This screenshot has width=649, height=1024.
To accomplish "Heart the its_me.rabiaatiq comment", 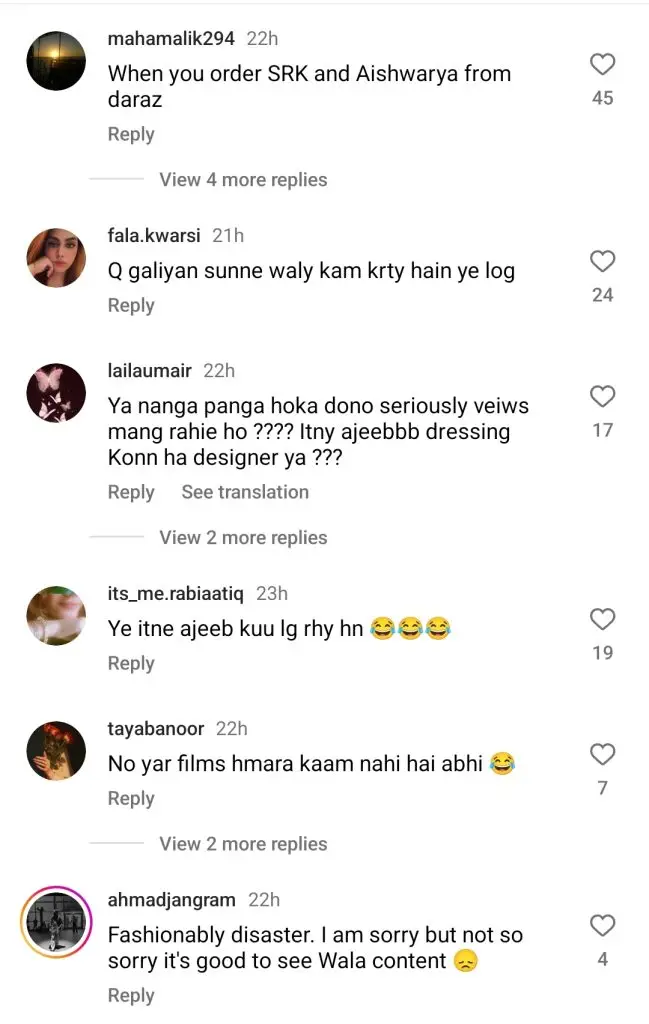I will click(x=602, y=620).
